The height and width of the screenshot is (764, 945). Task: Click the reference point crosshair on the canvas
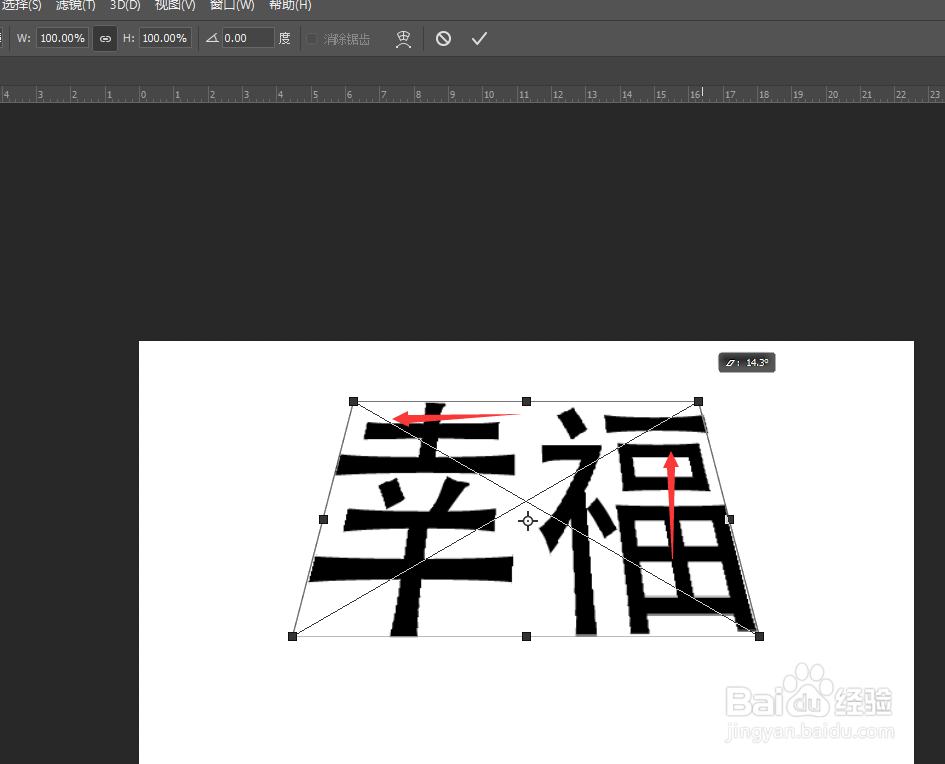(528, 521)
